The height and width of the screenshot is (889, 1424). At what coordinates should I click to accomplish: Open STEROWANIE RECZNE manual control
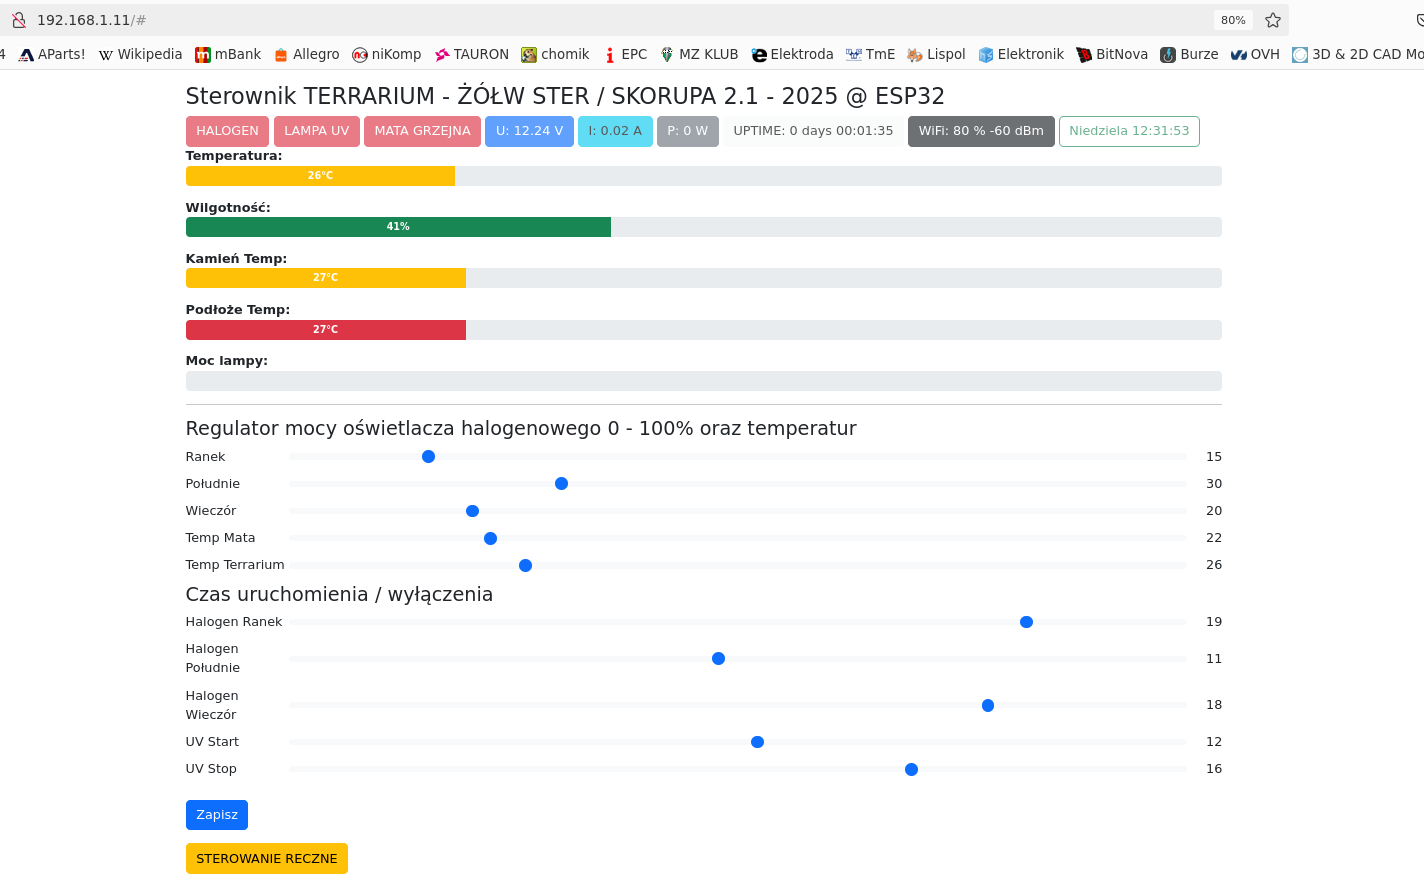point(267,858)
